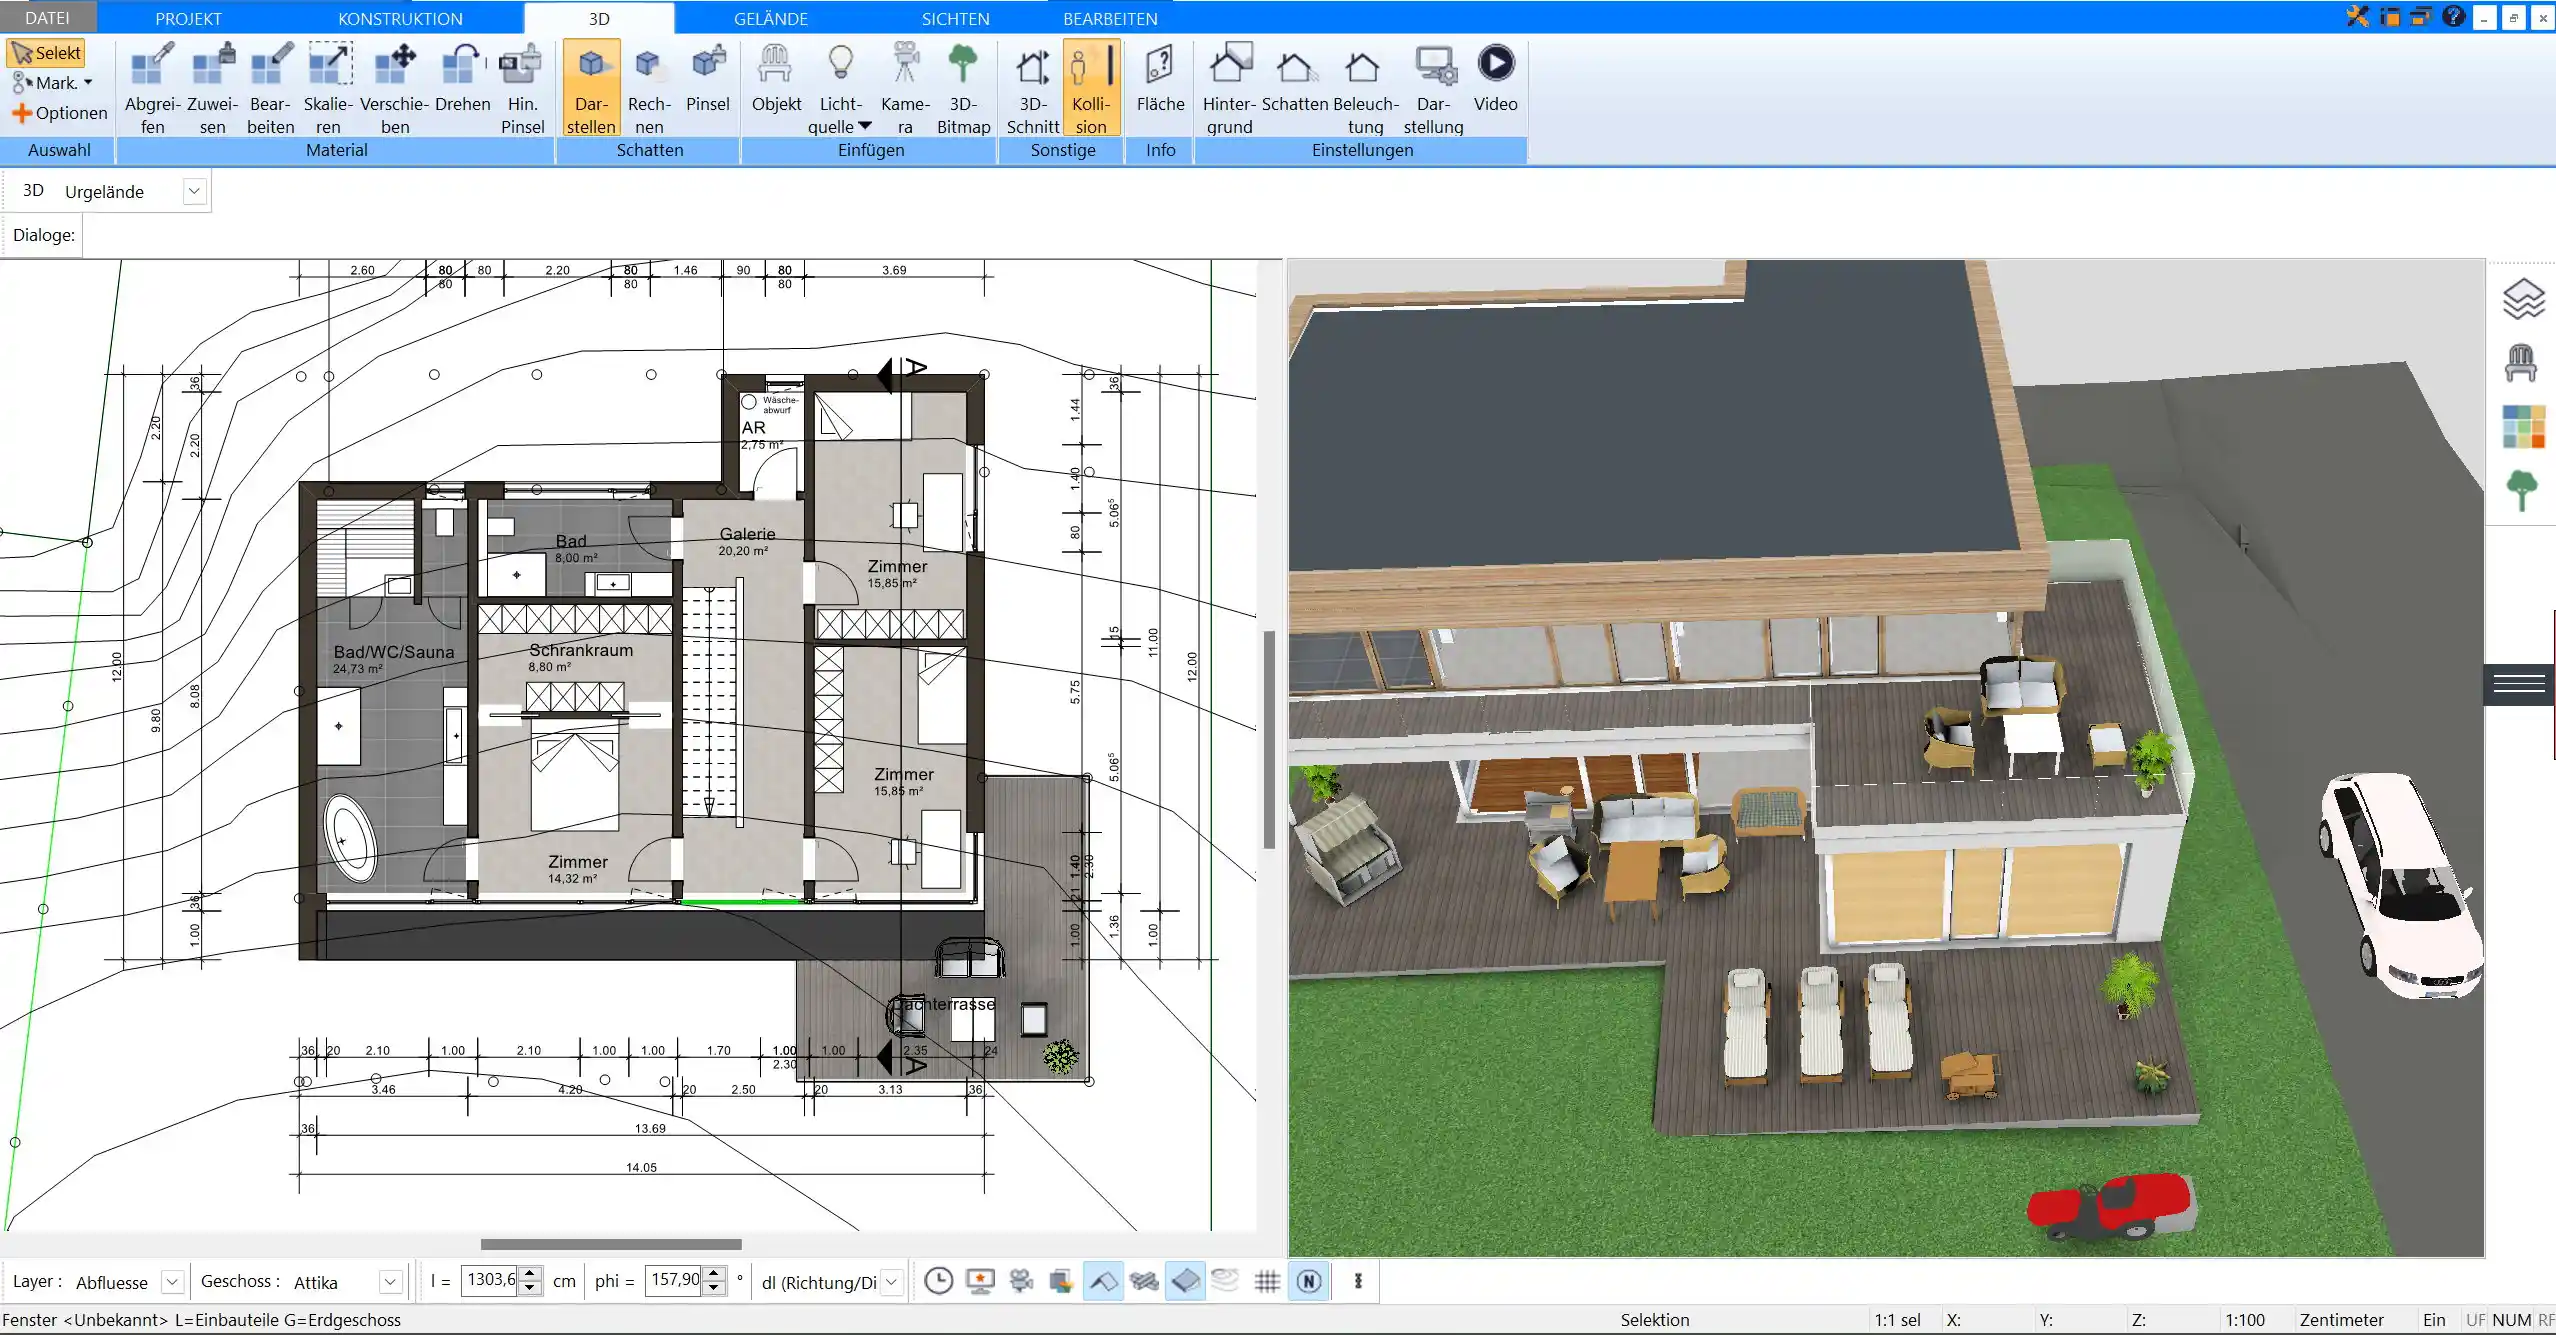Click the stacked documents icon
This screenshot has width=2556, height=1335.
pos(1061,1281)
